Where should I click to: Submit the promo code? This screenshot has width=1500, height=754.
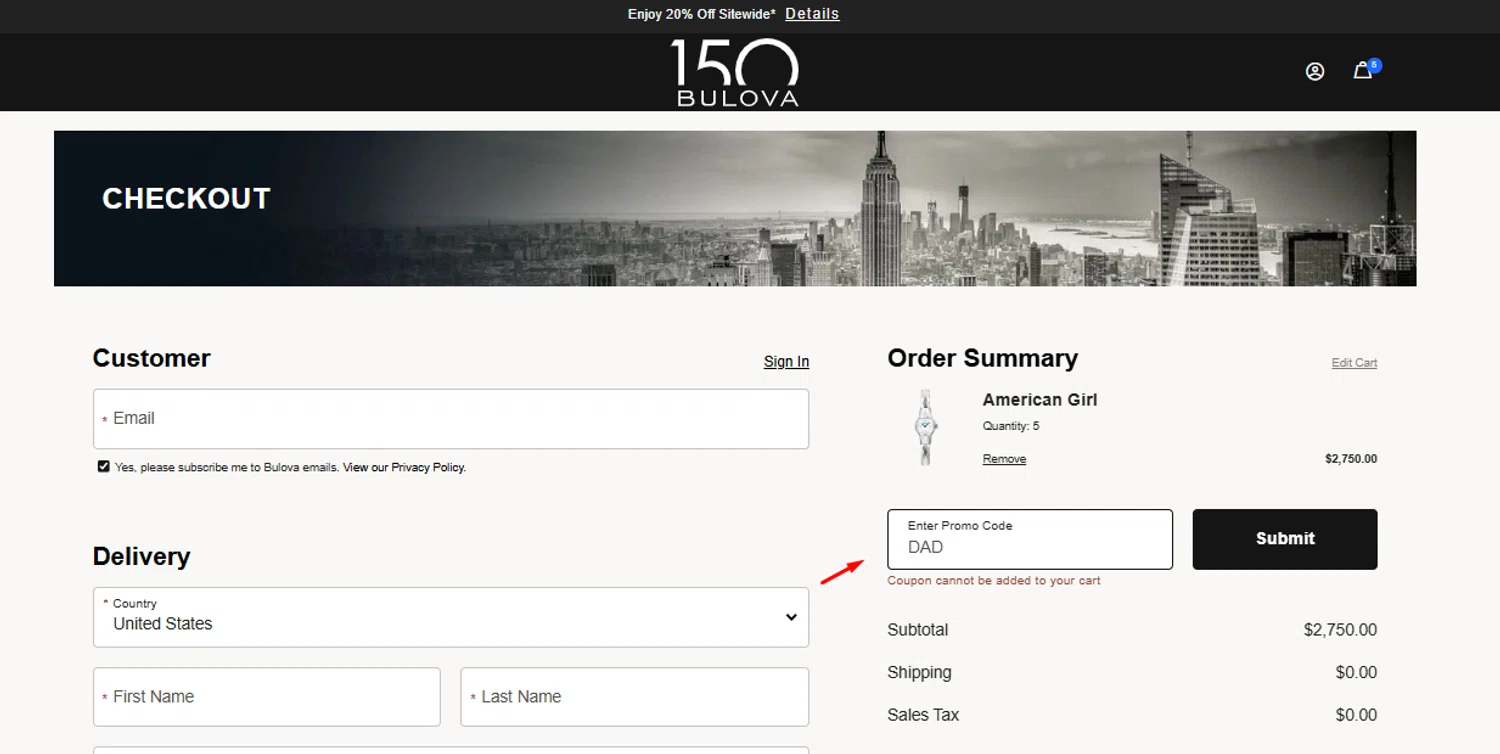[1285, 539]
